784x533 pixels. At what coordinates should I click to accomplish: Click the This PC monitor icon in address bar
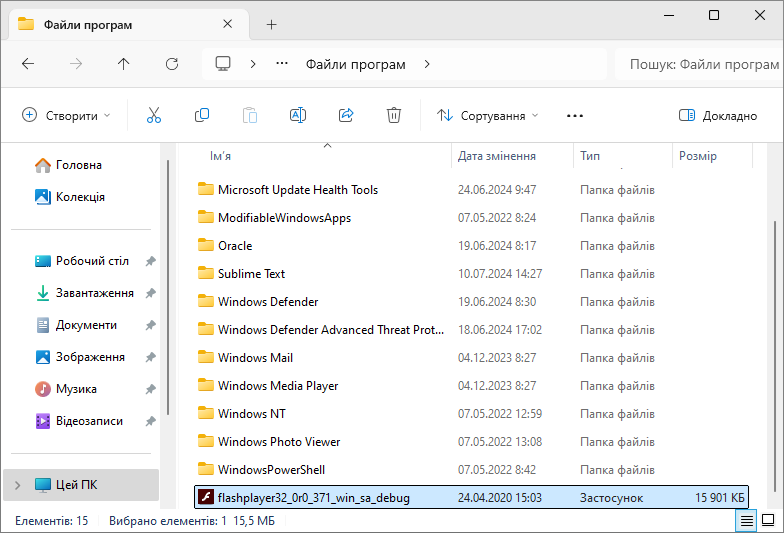[223, 64]
